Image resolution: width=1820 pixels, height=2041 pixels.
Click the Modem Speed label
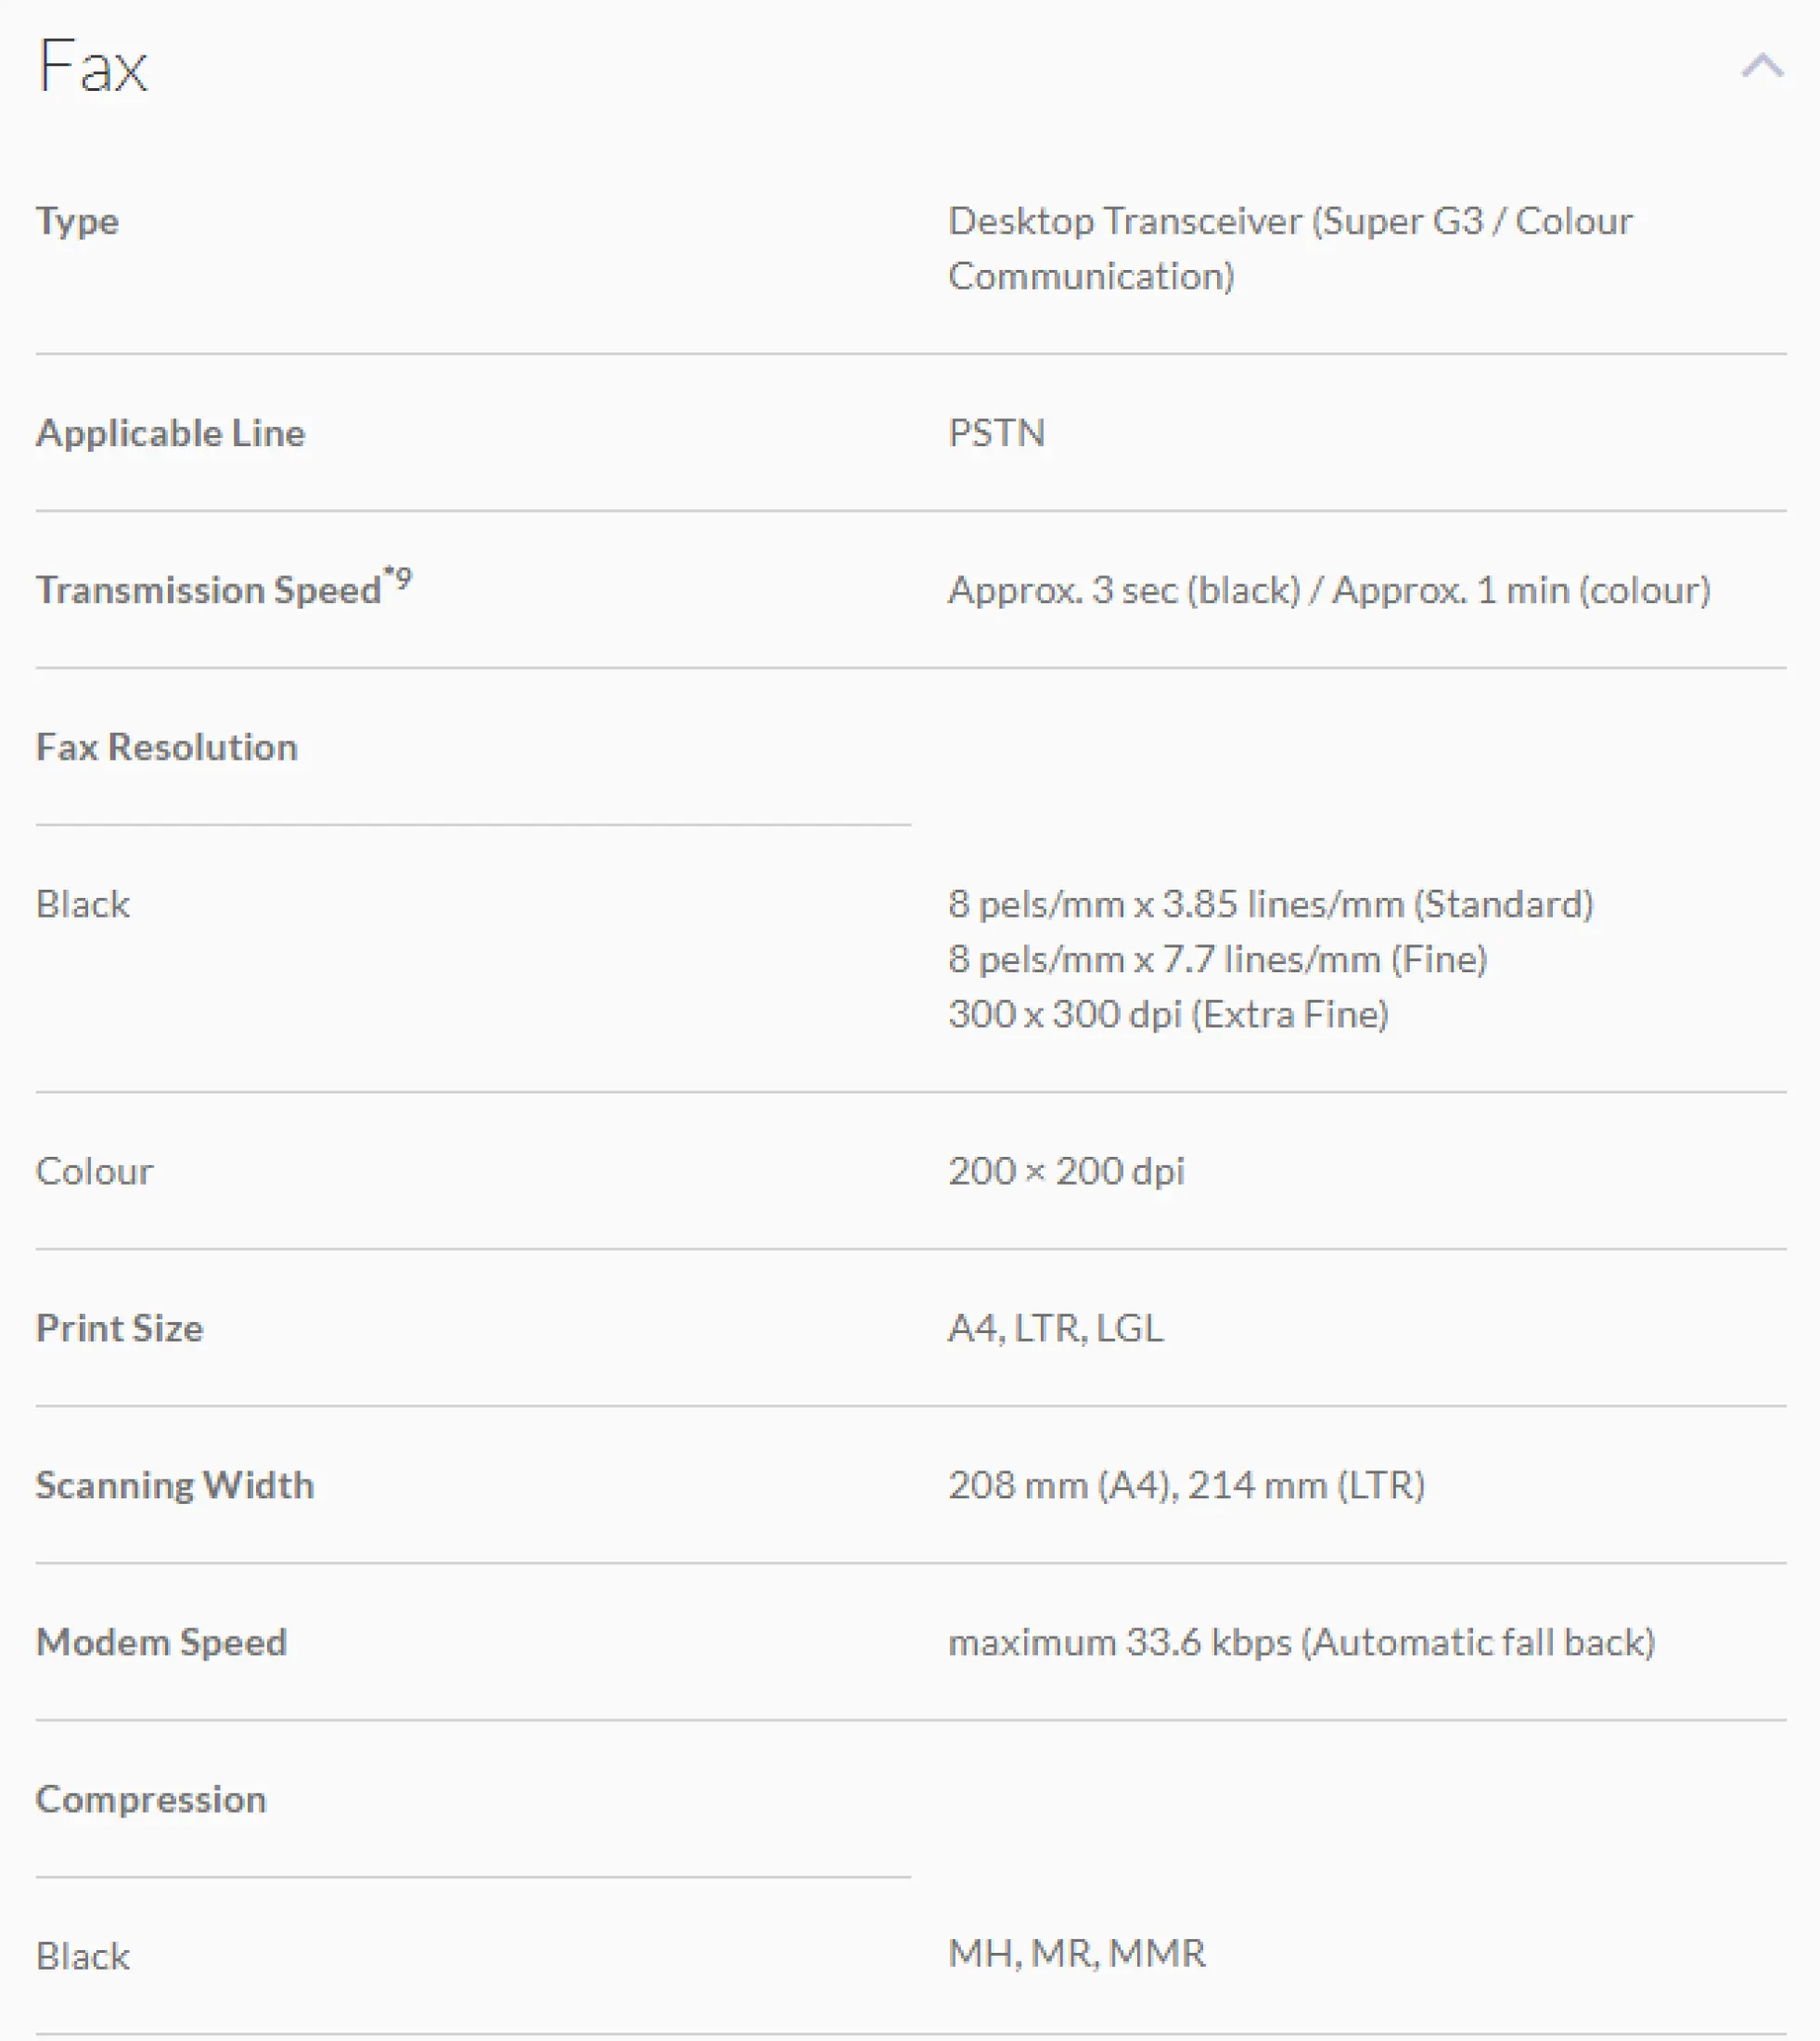point(161,1642)
